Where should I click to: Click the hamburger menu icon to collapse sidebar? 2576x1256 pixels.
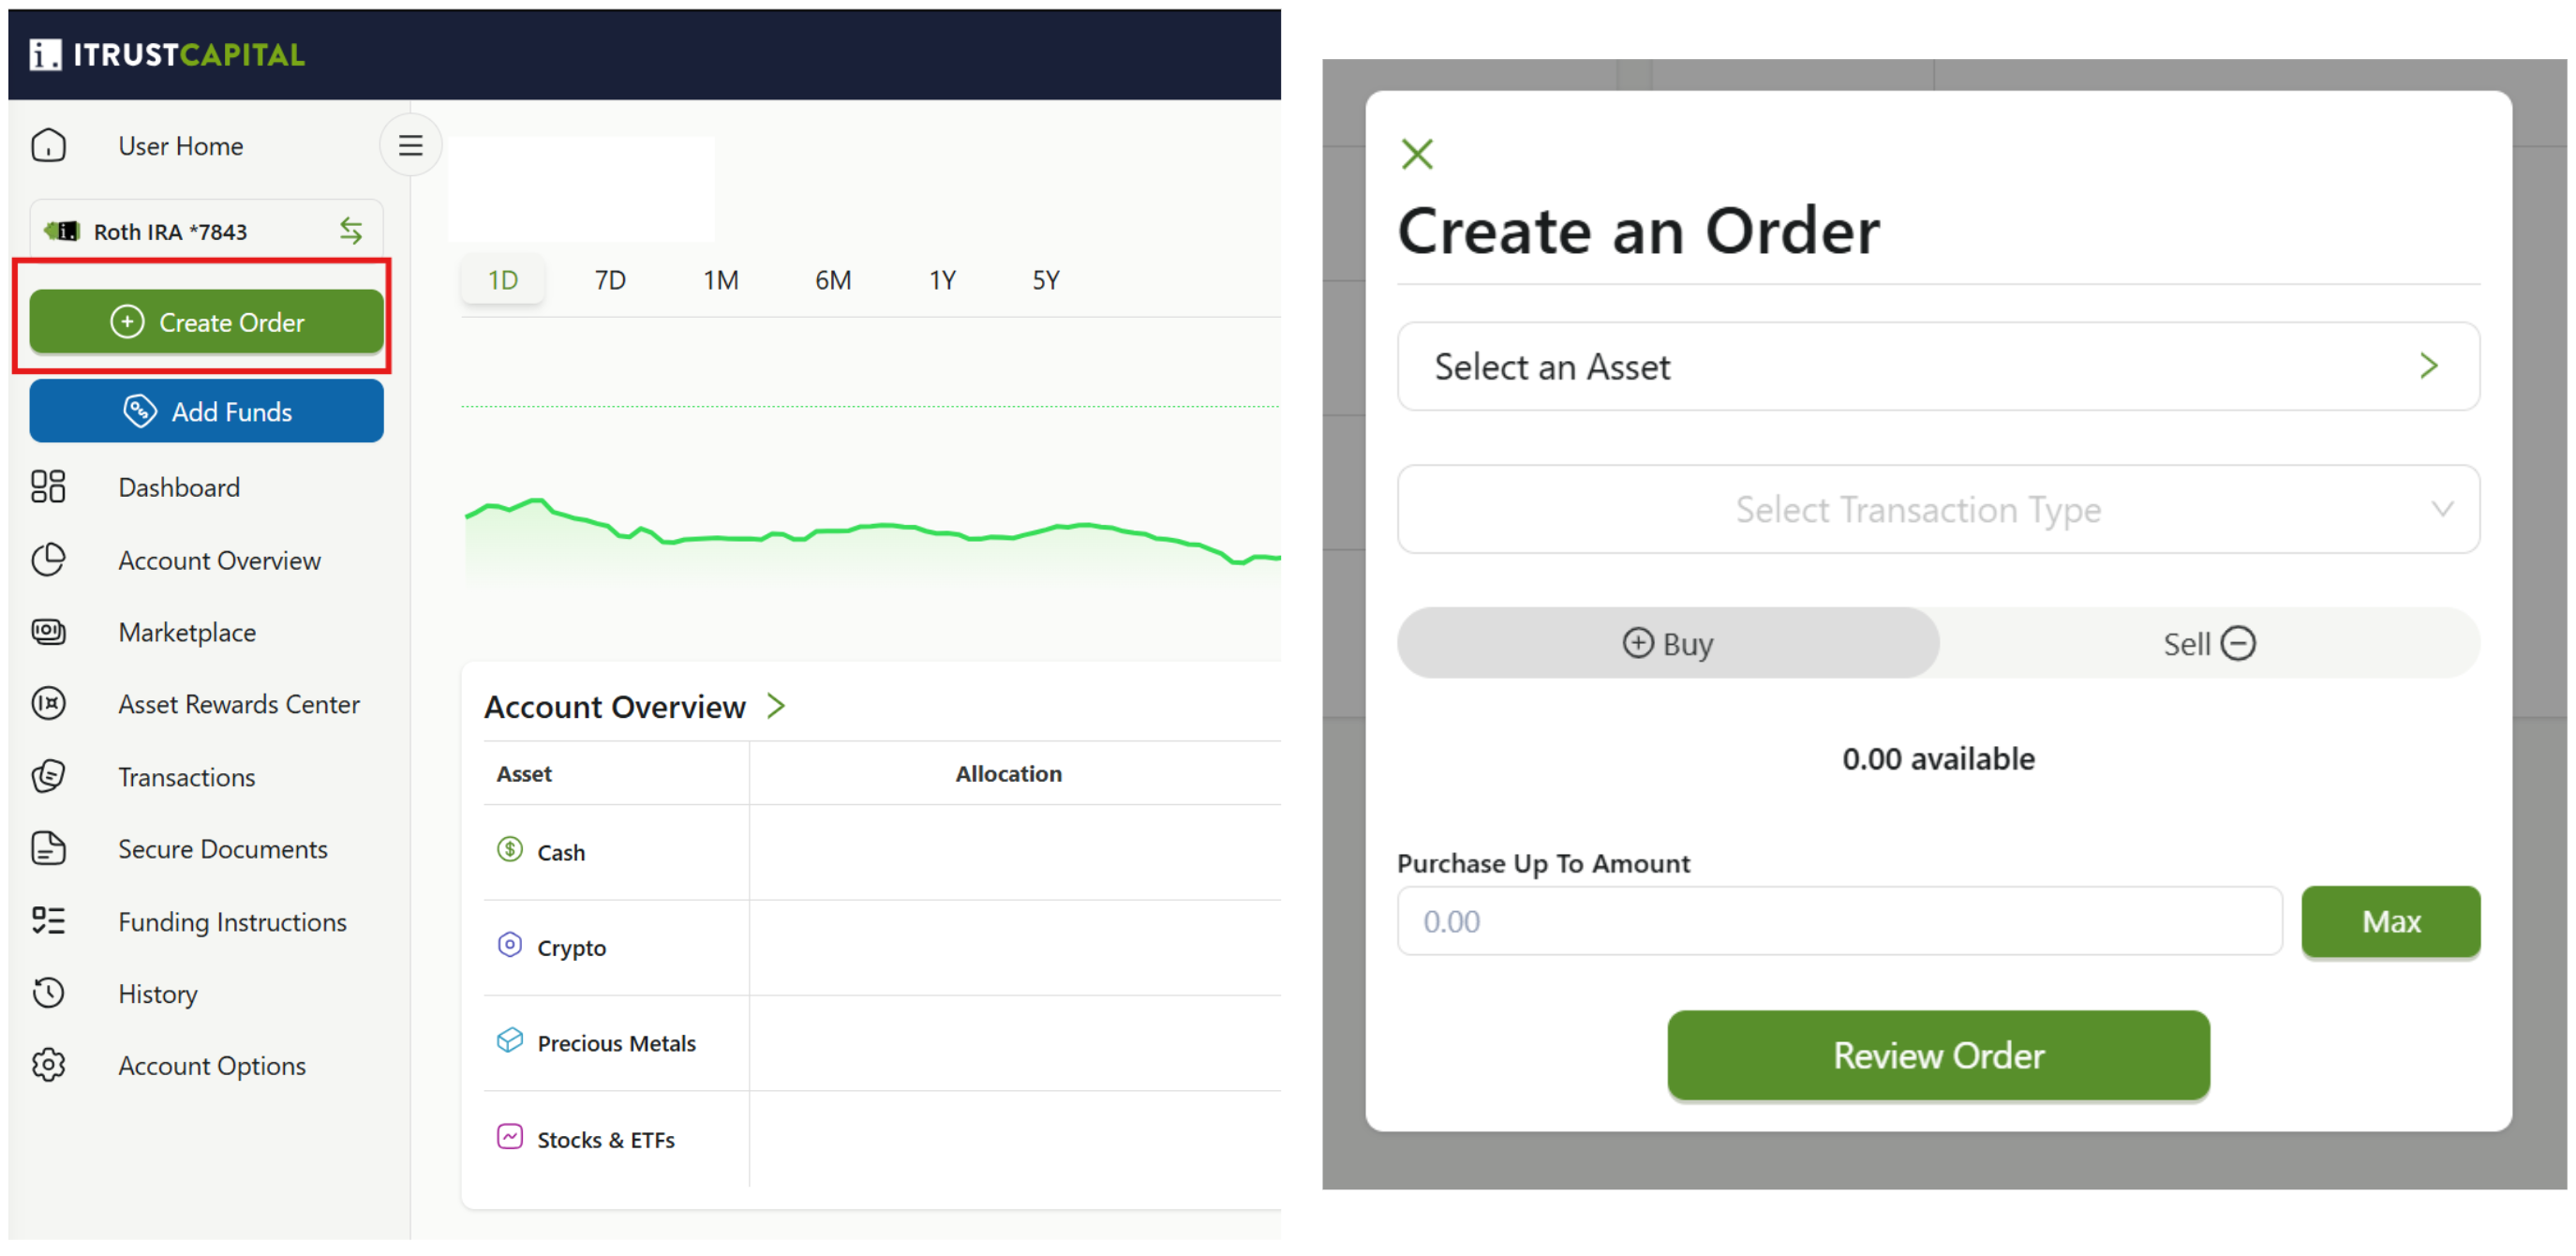coord(410,146)
